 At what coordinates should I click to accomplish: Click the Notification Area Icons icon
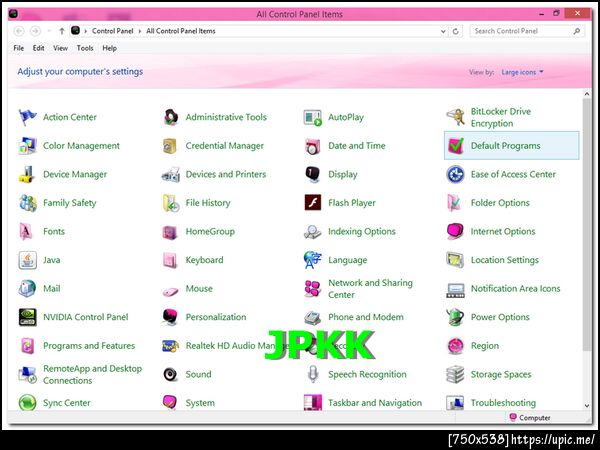(x=455, y=290)
